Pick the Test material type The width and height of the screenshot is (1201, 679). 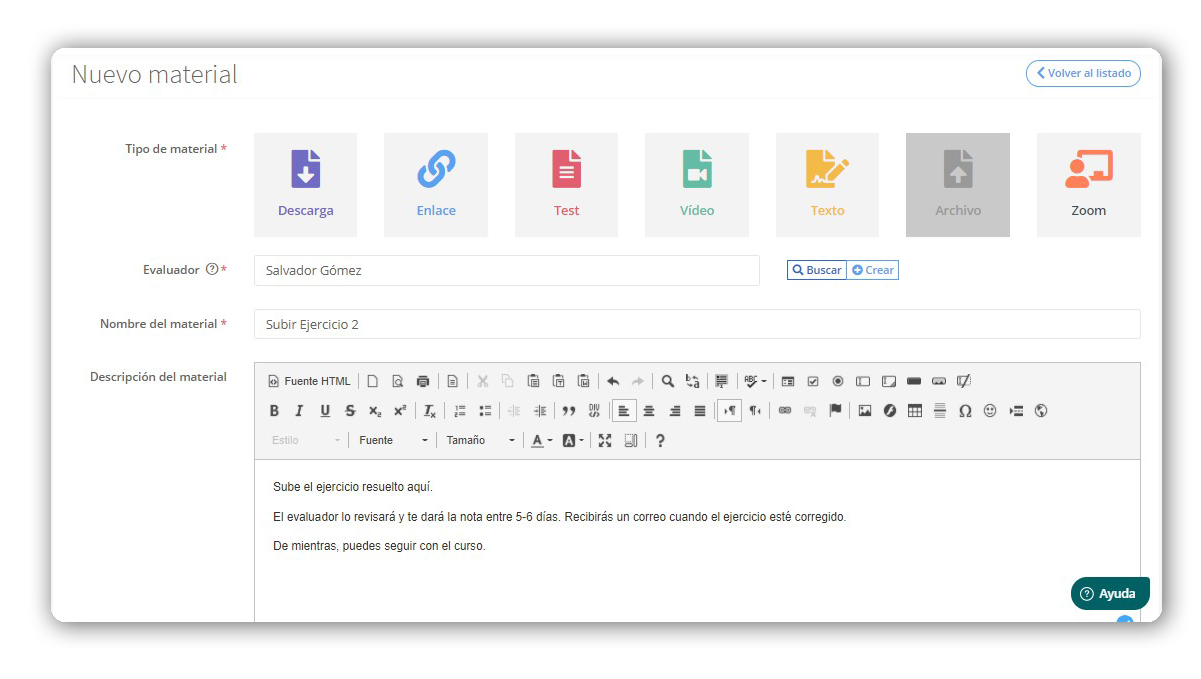tap(566, 184)
